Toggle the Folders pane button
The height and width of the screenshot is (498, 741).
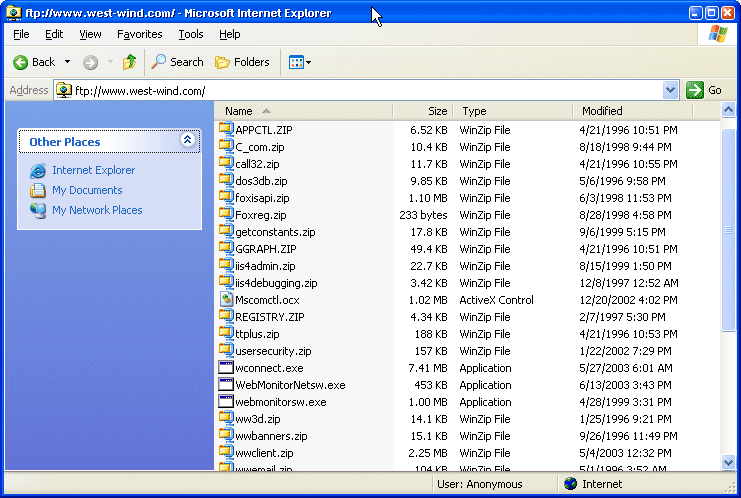coord(242,62)
